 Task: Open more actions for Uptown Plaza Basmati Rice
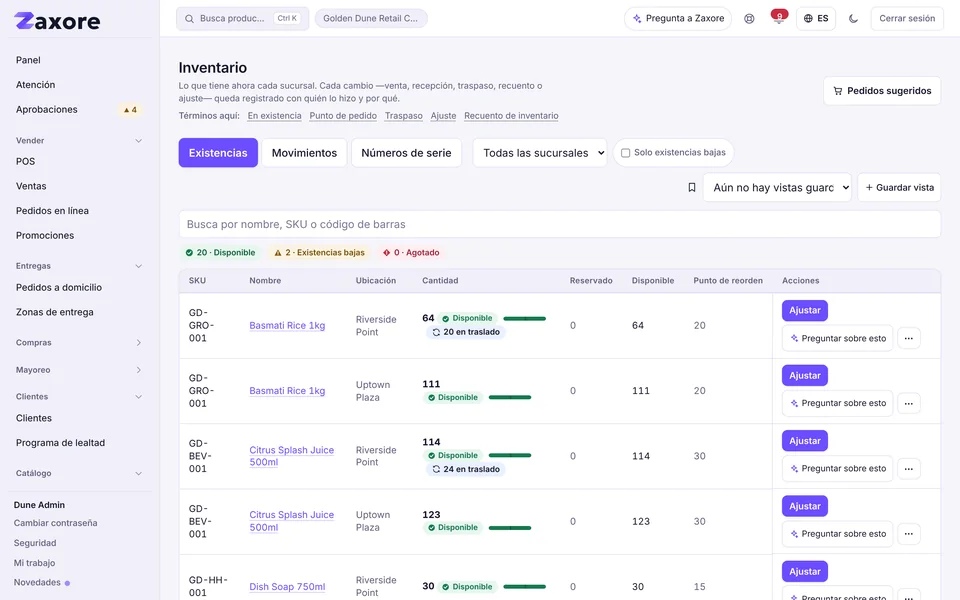[909, 403]
